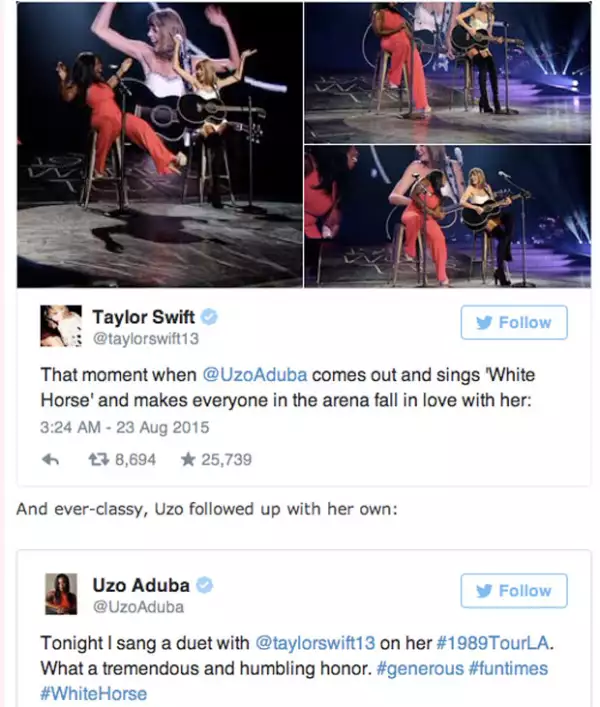Viewport: 600px width, 707px height.
Task: Open the @taylorswift13 mention in Uzo's tweet
Action: pos(315,643)
